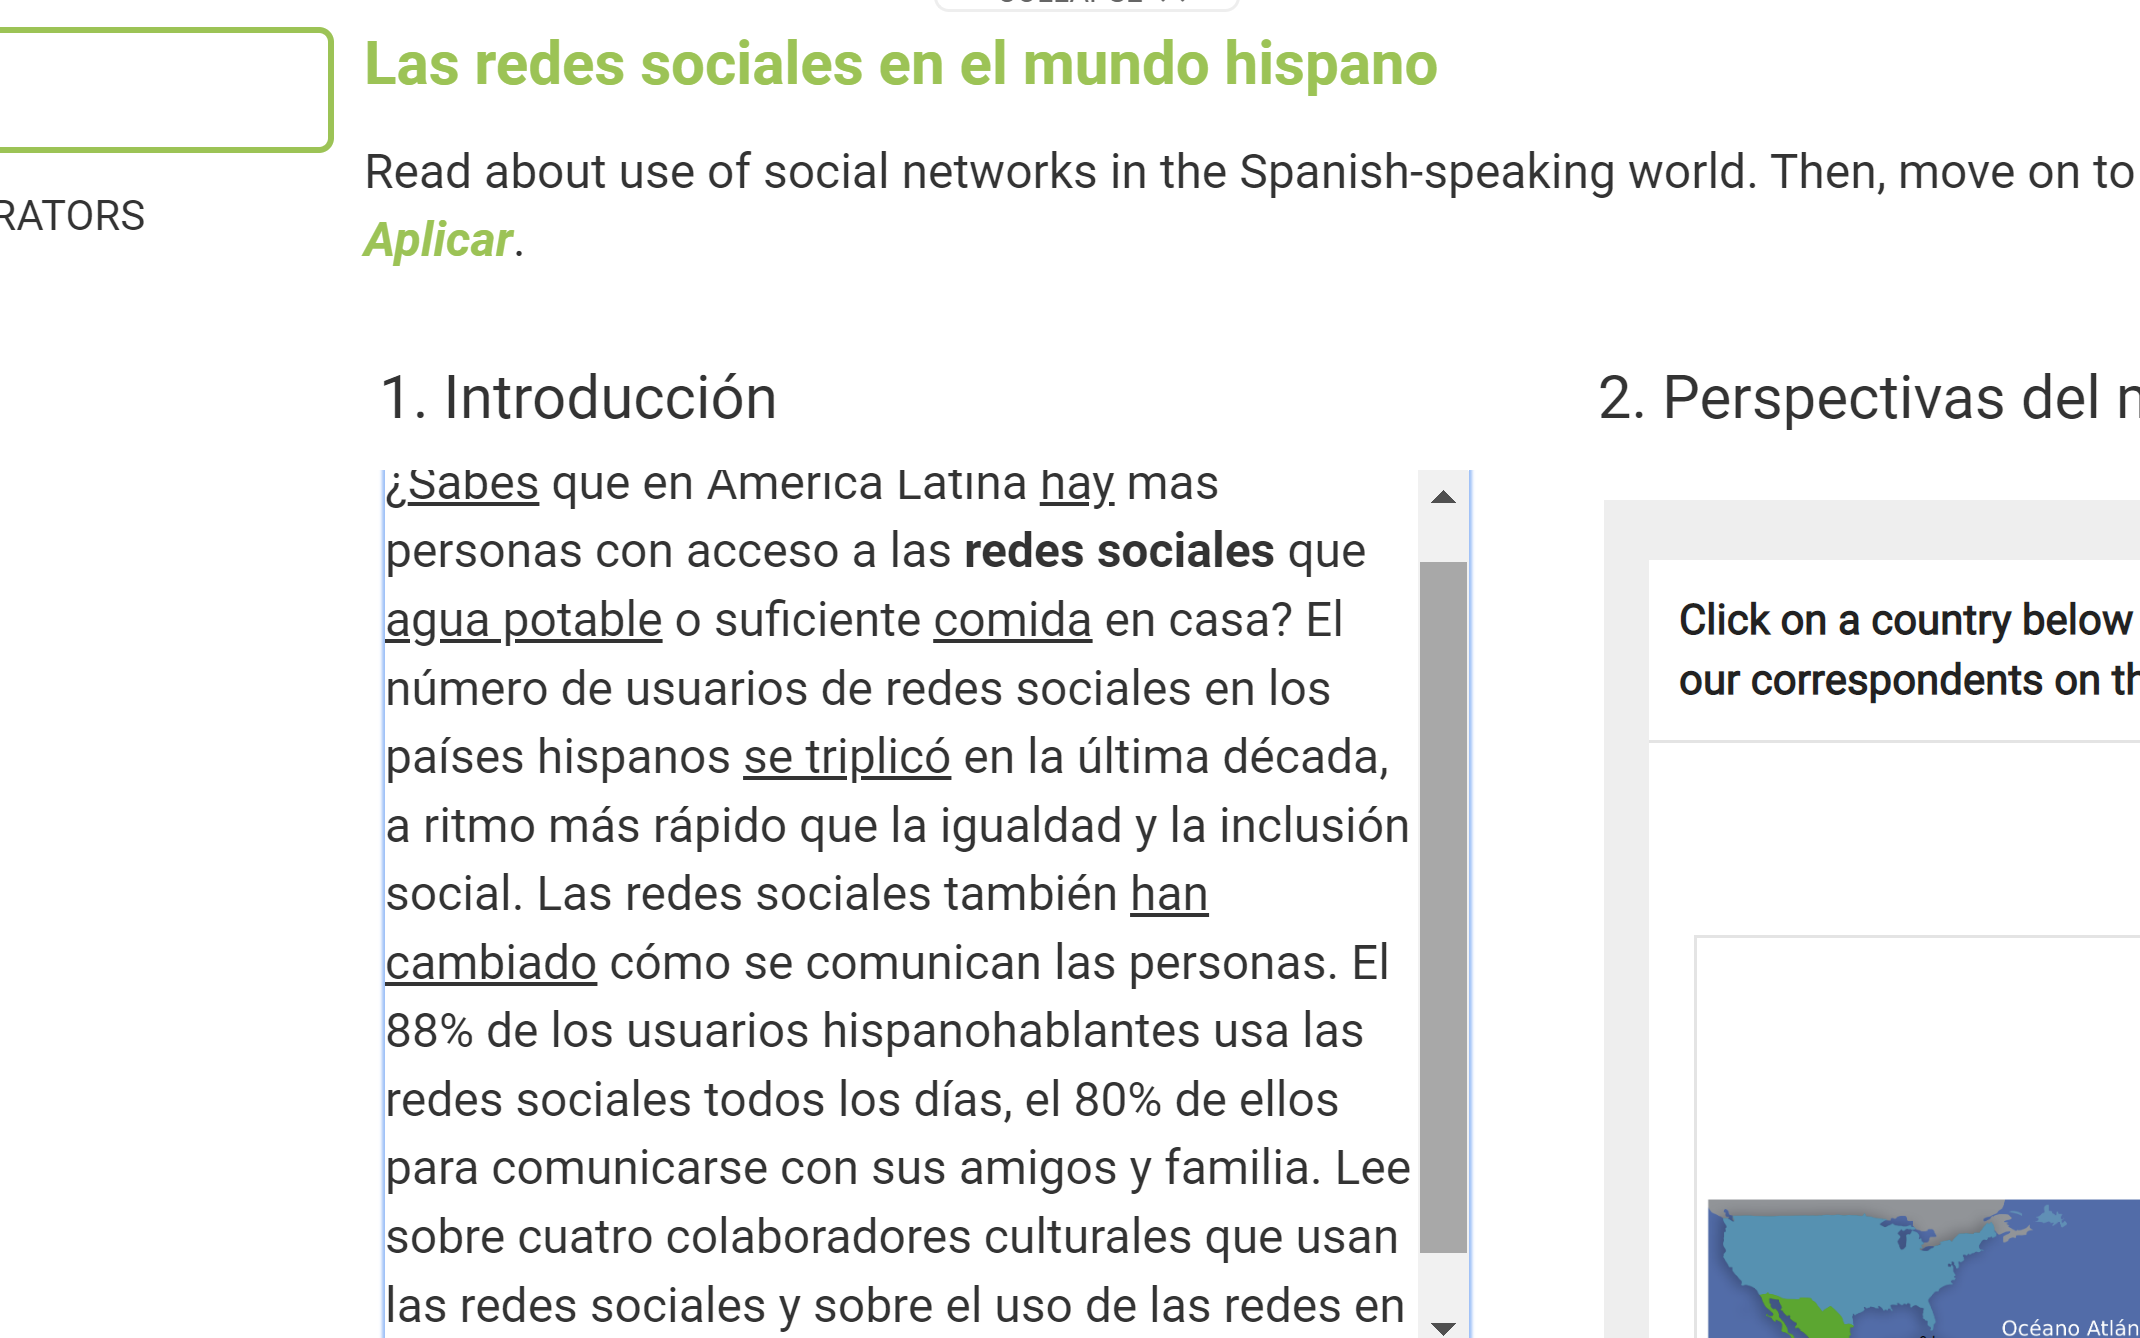Click the scroll down arrow in Introducción text

coord(1443,1327)
